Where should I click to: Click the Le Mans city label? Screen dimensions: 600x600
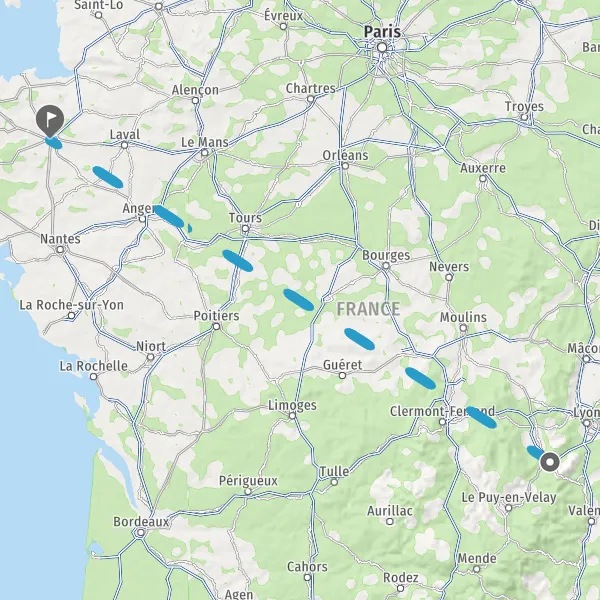(x=205, y=142)
